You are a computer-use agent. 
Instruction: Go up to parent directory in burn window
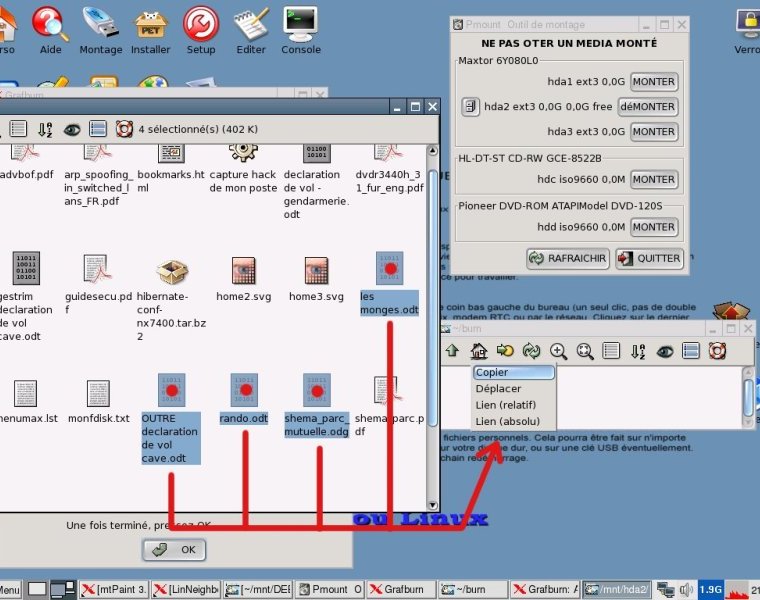[x=452, y=351]
